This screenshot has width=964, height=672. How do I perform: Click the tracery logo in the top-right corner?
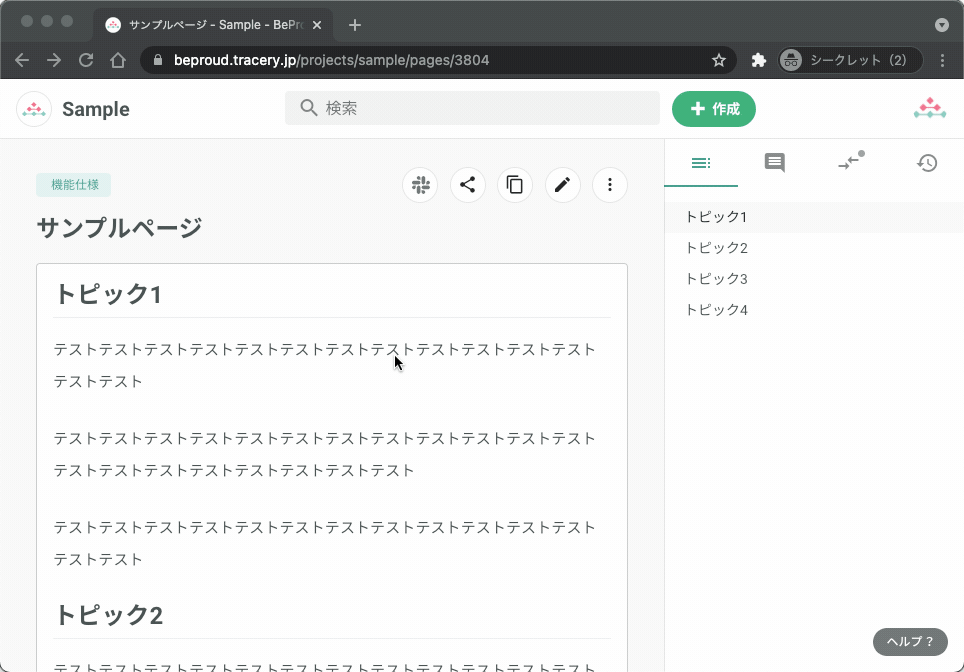[x=929, y=108]
